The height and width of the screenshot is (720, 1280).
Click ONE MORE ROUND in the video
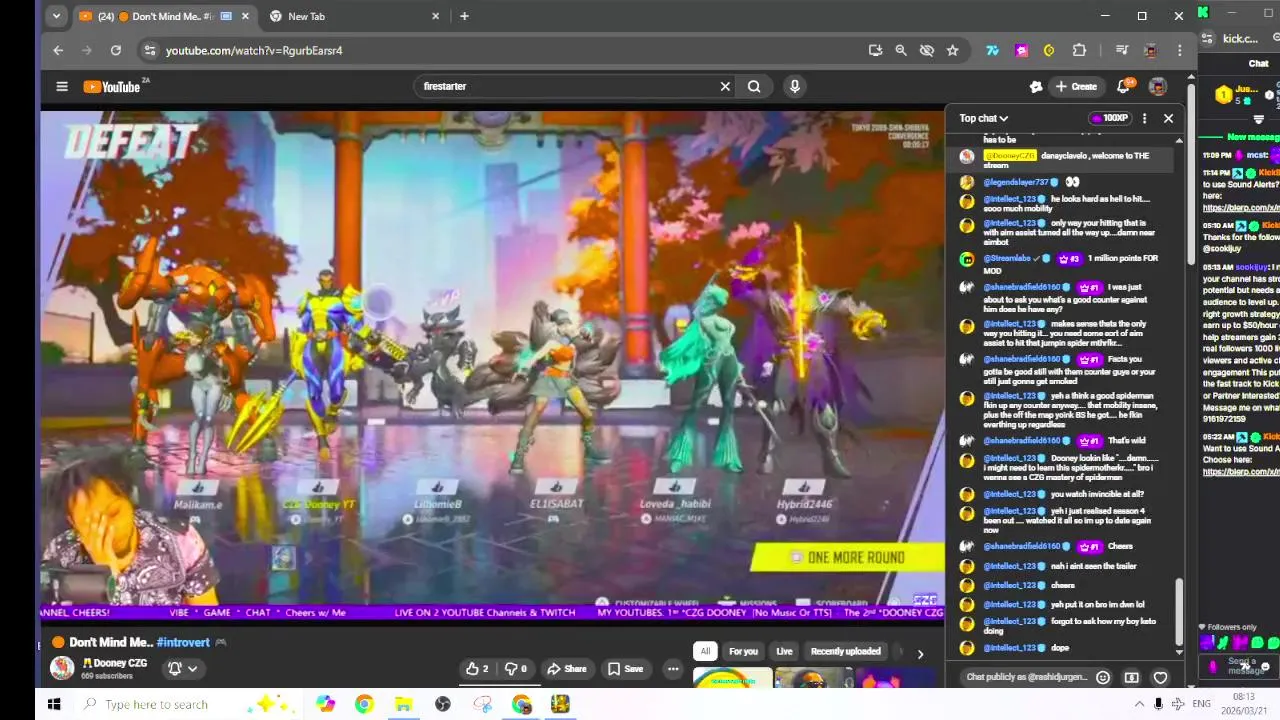[848, 558]
